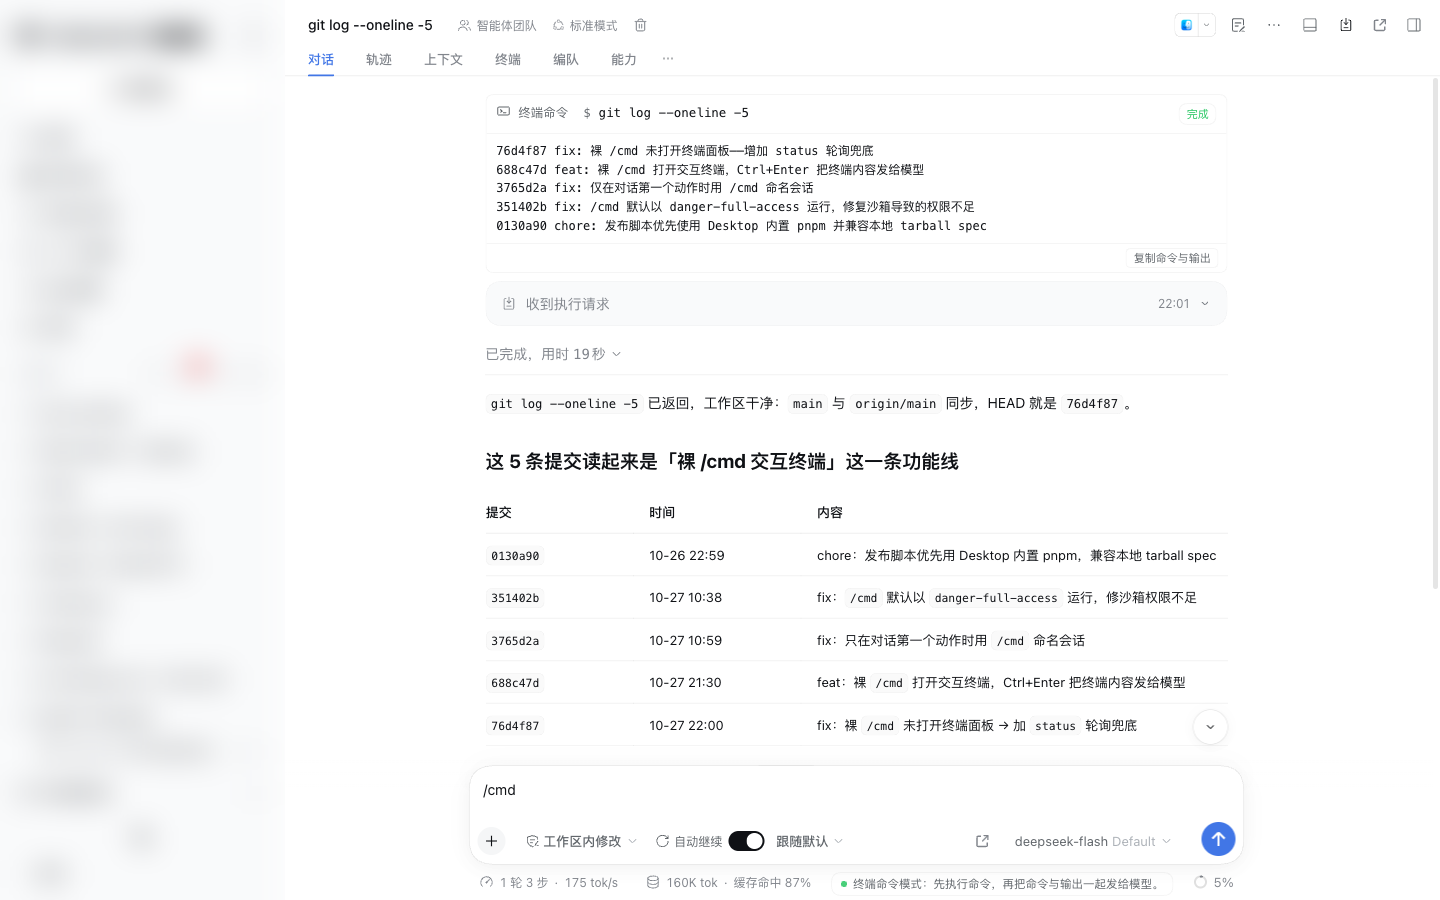Viewport: 1440px width, 900px height.
Task: Click the green 完成 status label
Action: click(1197, 114)
